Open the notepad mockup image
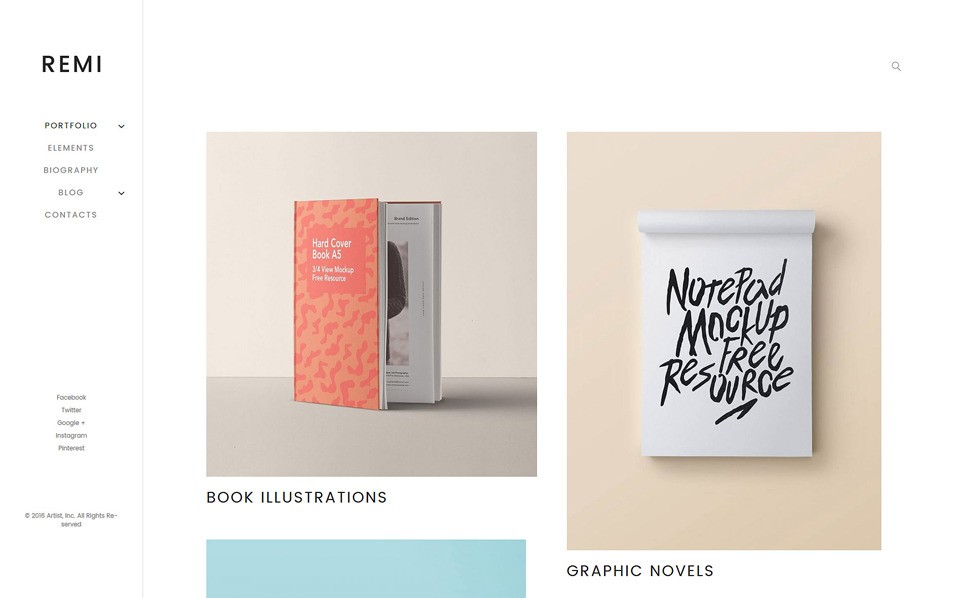 [x=724, y=341]
